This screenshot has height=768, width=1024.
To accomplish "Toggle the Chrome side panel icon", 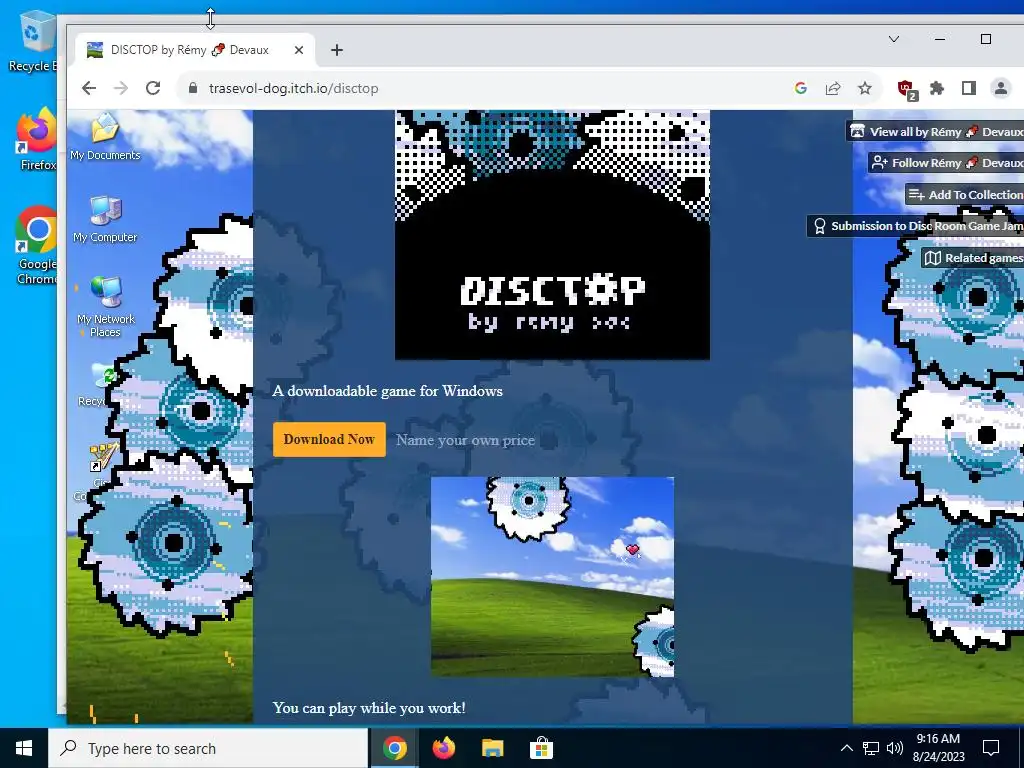I will (x=969, y=88).
